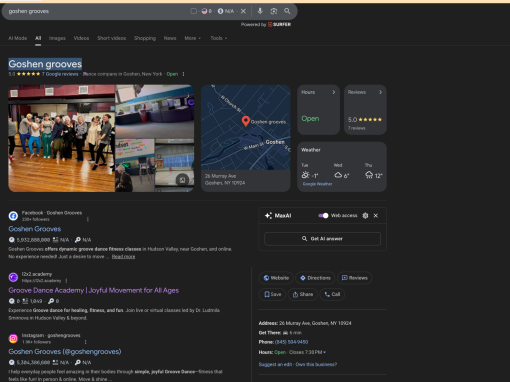The width and height of the screenshot is (510, 382).
Task: Expand the hours dropdown beside Closes 7:30 PM
Action: [324, 352]
